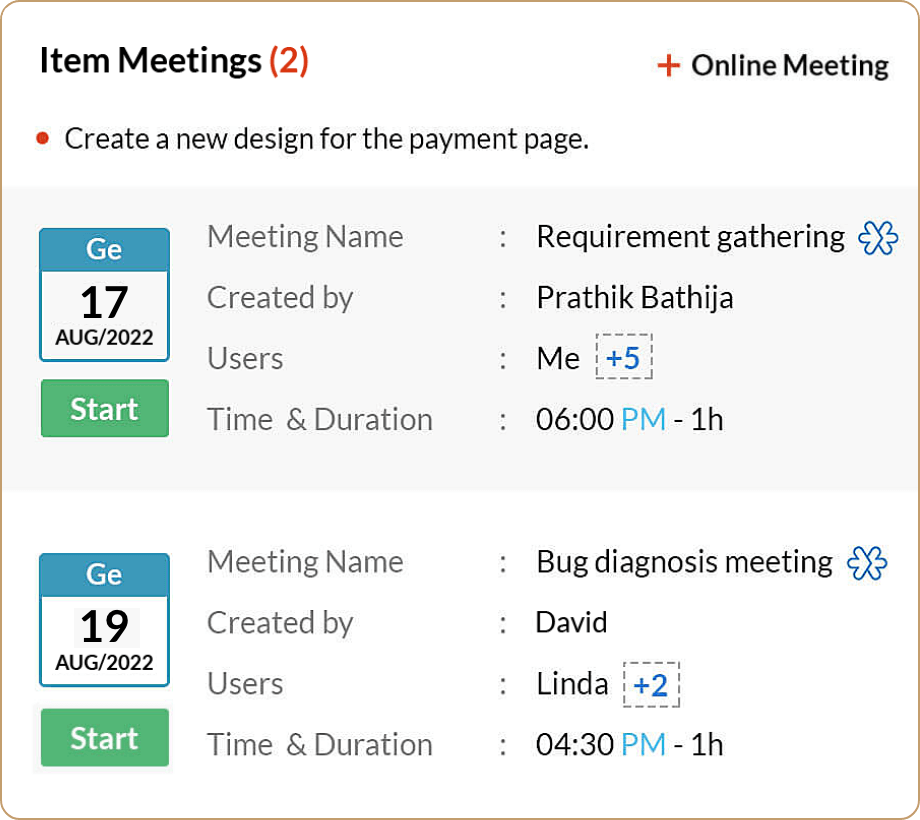This screenshot has height=820, width=920.
Task: Click the Online Meeting link
Action: pyautogui.click(x=787, y=64)
